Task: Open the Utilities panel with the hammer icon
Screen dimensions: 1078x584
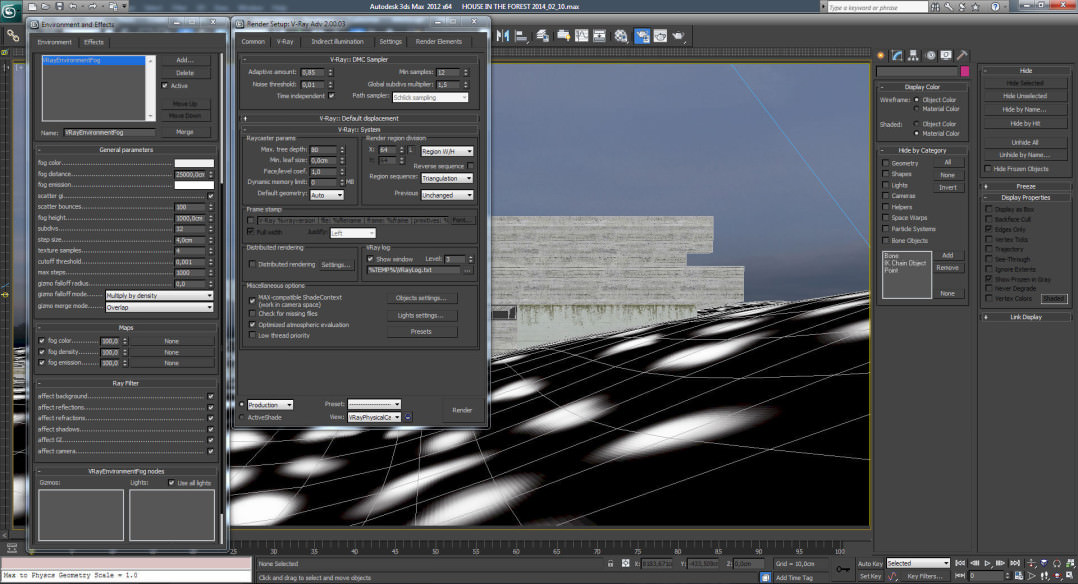Action: click(x=961, y=55)
